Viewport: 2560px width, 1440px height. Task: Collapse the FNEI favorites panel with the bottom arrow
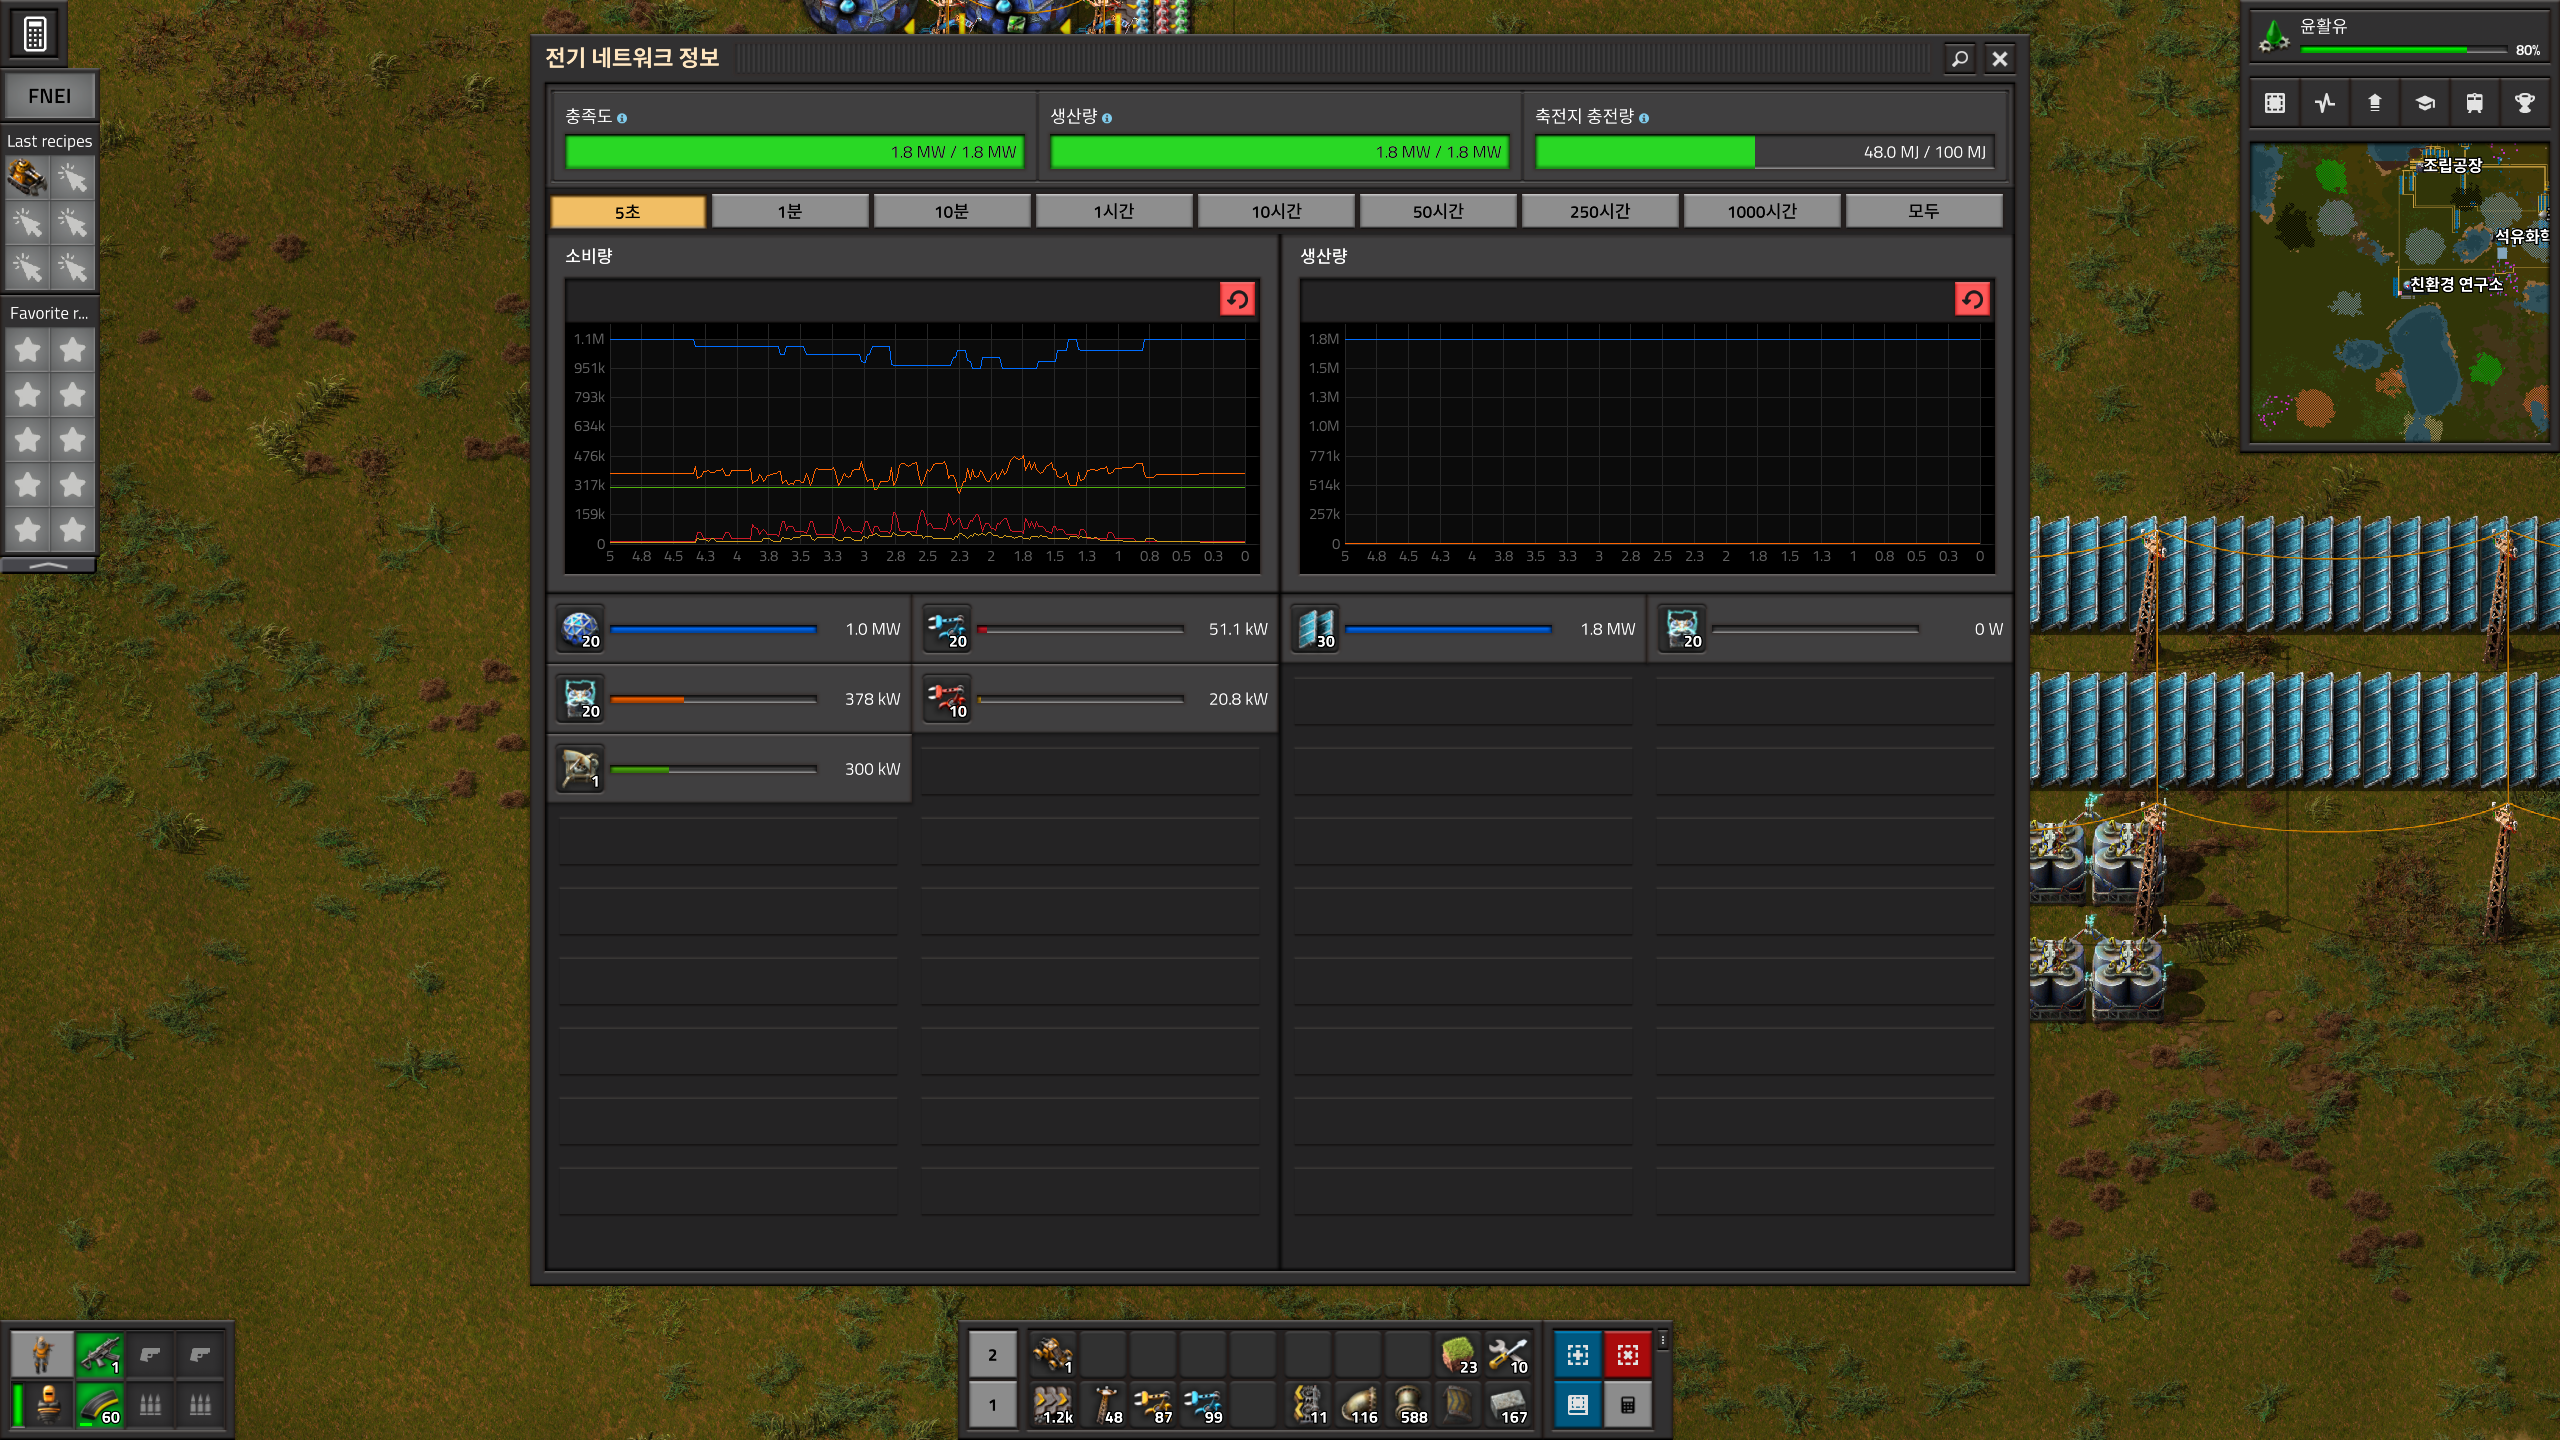49,565
